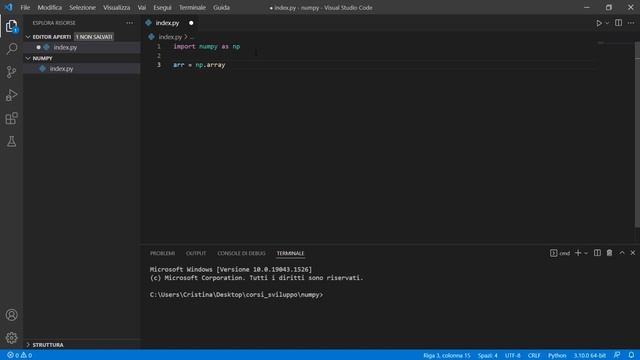The height and width of the screenshot is (360, 640).
Task: Open Explorer panel more actions ellipsis
Action: (x=130, y=23)
